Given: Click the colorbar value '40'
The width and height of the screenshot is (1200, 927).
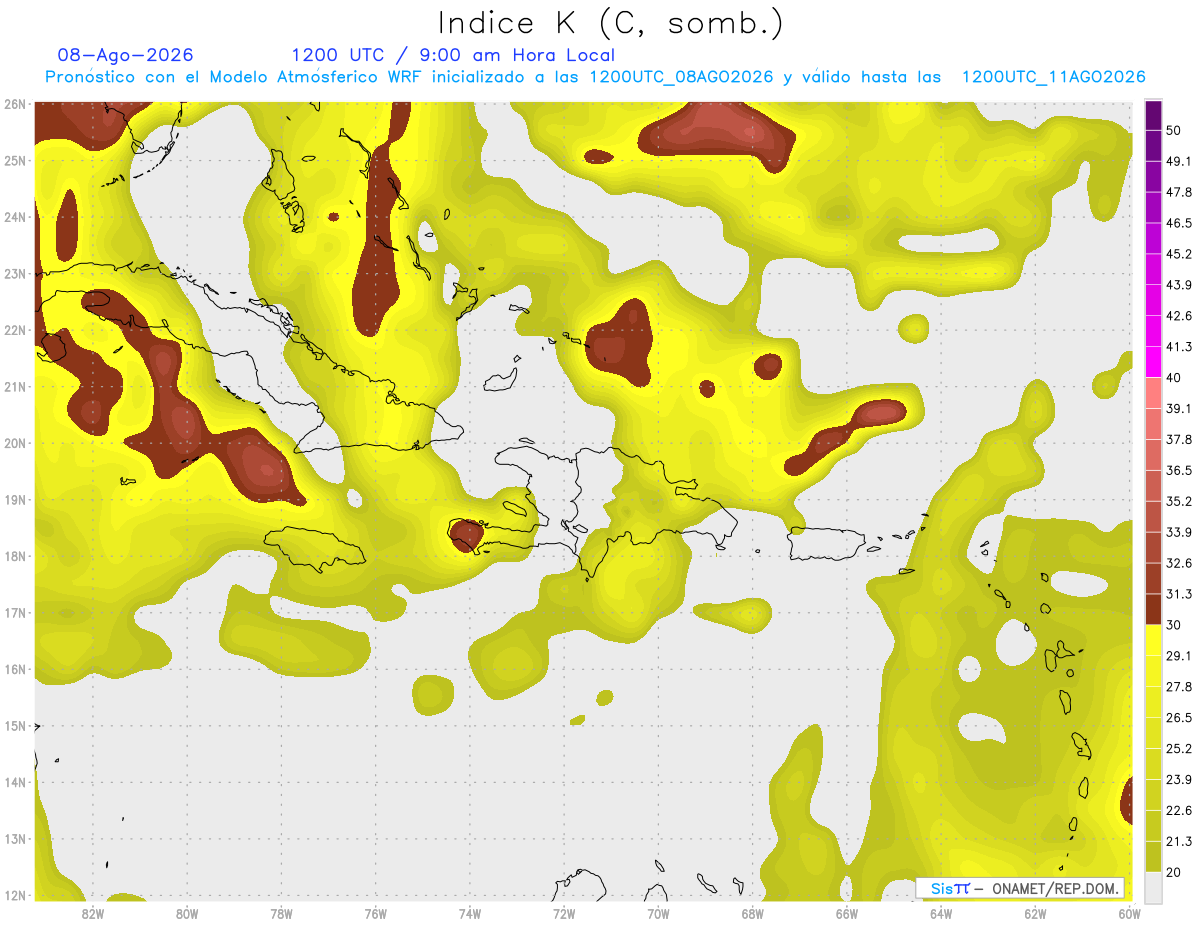Looking at the screenshot, I should coord(1175,378).
